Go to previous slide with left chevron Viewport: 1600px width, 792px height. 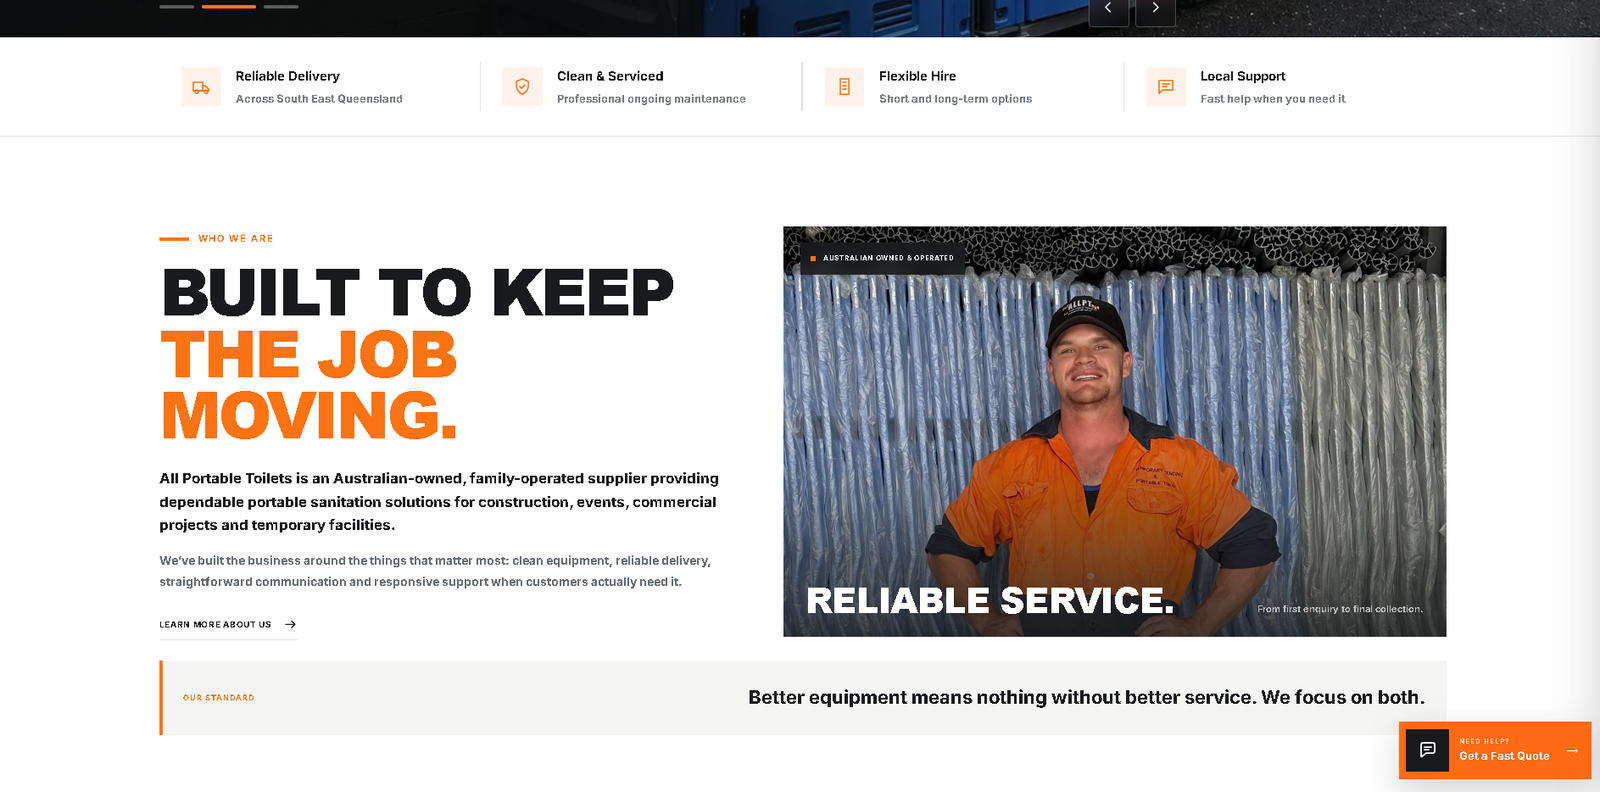(1108, 9)
